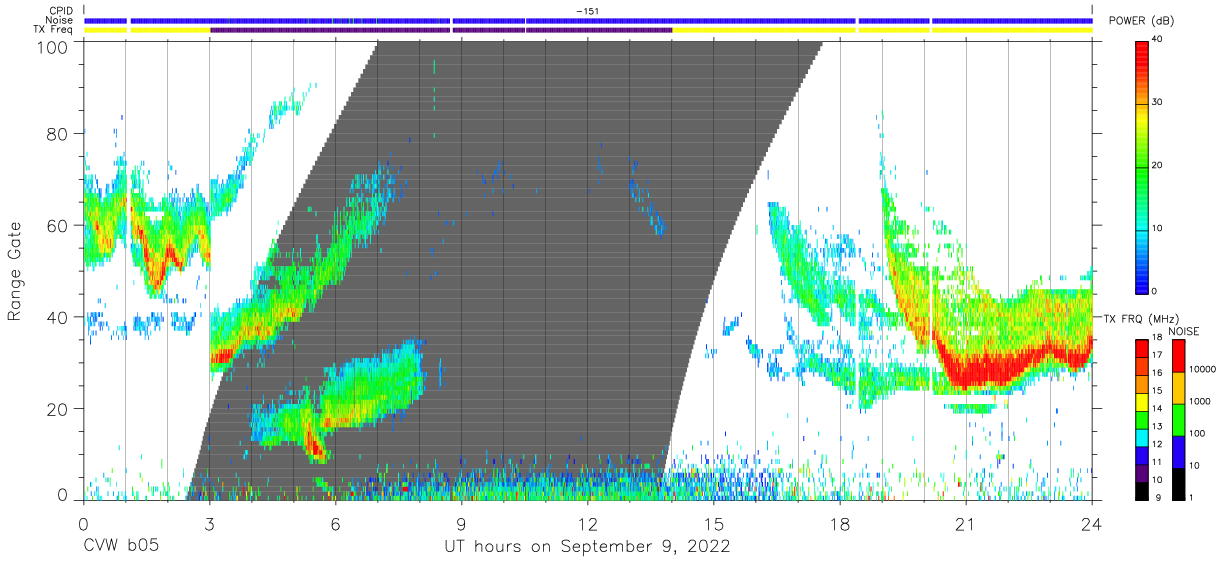This screenshot has height=567, width=1228.
Task: Click the 1000 label on the noise legend
Action: pos(1199,403)
